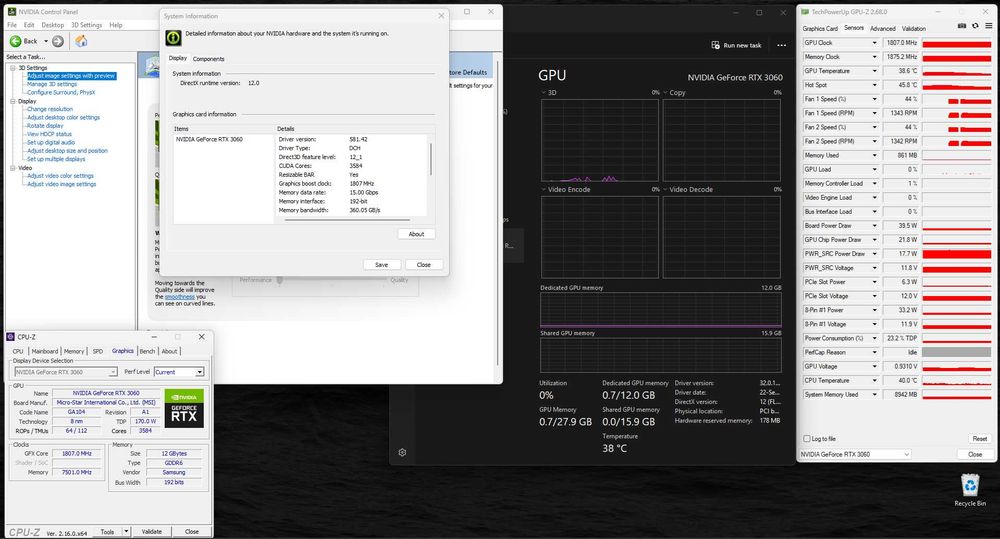Click the graphics card details vertical scrollbar
Viewport: 1000px width, 539px height.
click(x=431, y=159)
